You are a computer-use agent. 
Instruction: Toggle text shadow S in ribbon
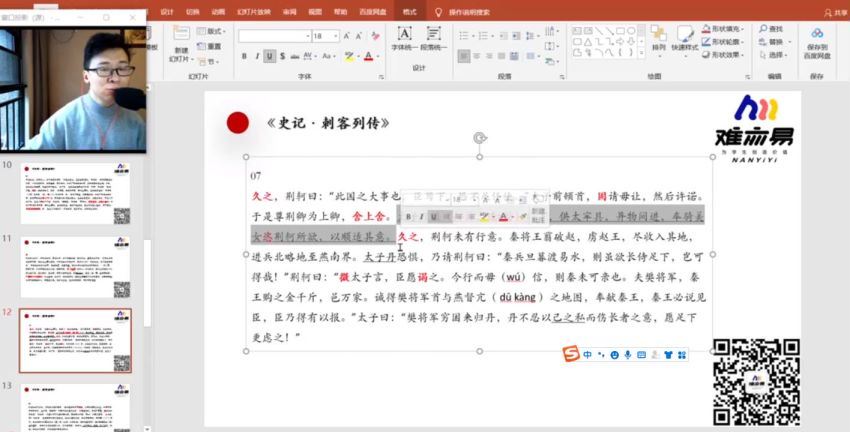pos(282,56)
